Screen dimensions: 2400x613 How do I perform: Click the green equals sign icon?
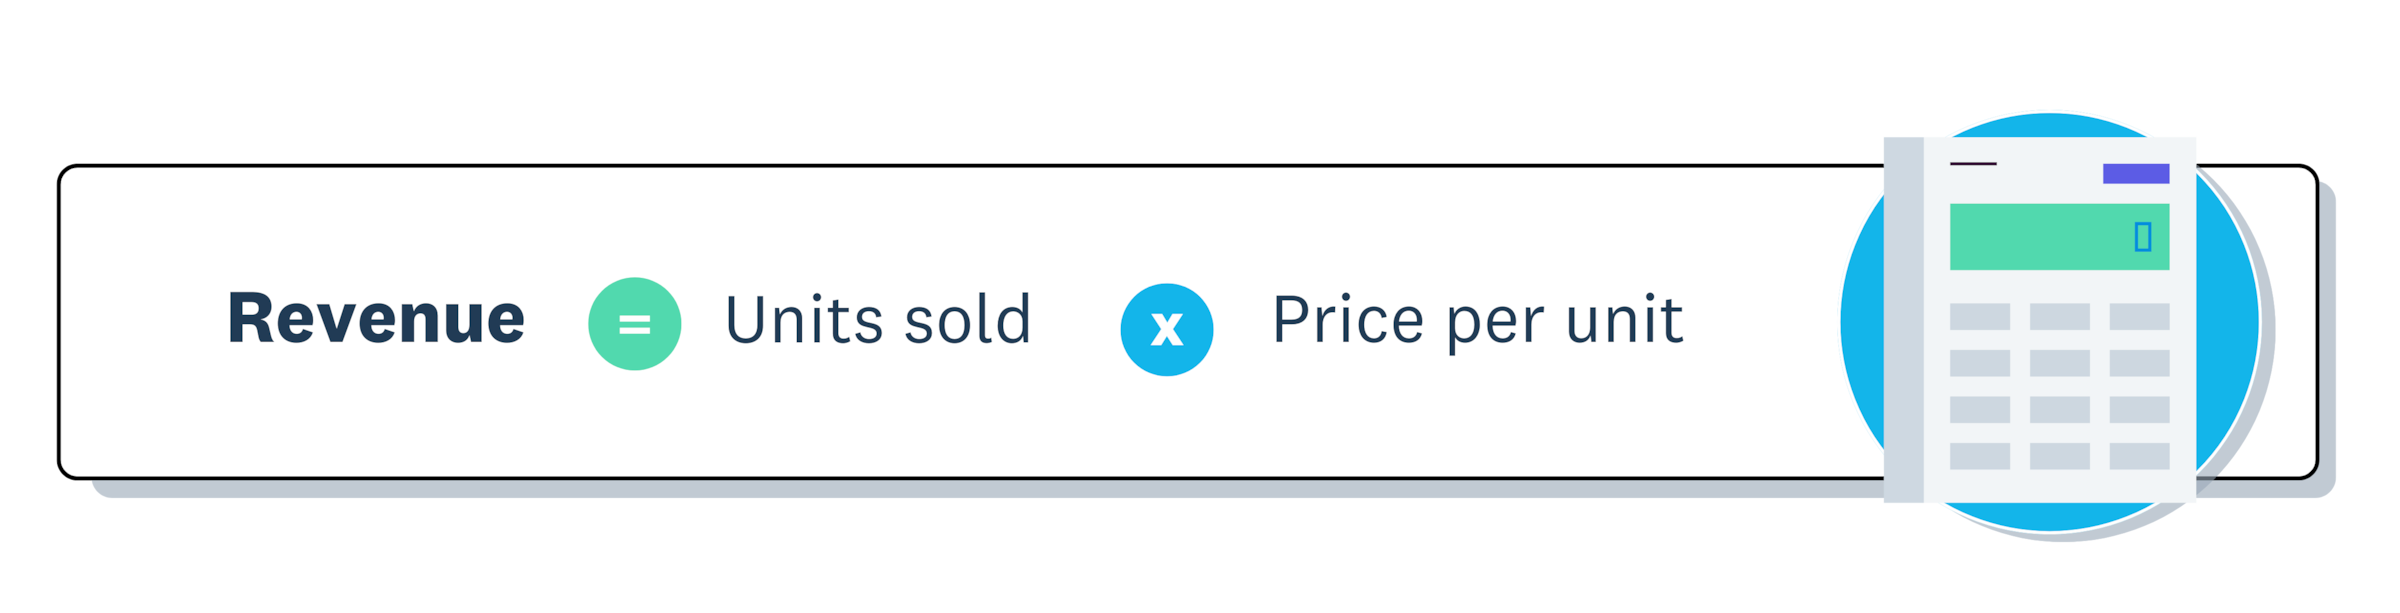pyautogui.click(x=634, y=324)
